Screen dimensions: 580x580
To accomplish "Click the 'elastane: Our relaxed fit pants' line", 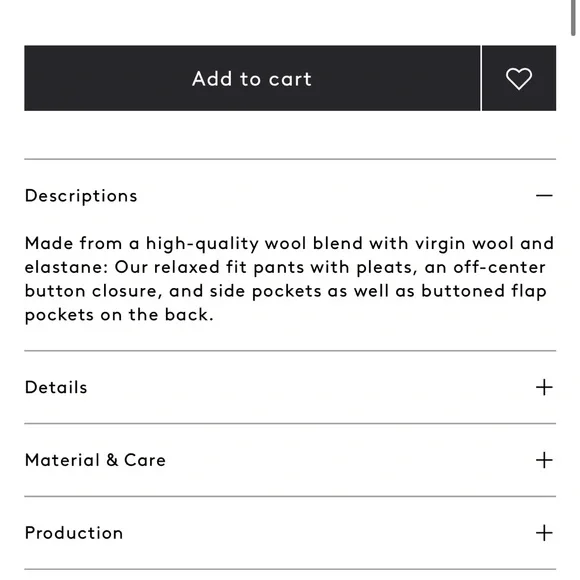I will pyautogui.click(x=285, y=267).
